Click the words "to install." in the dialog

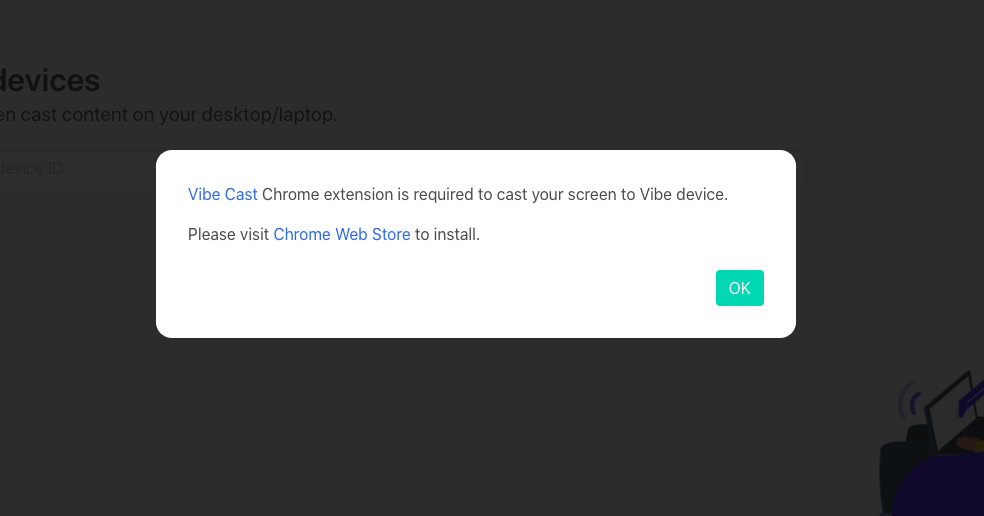[447, 234]
